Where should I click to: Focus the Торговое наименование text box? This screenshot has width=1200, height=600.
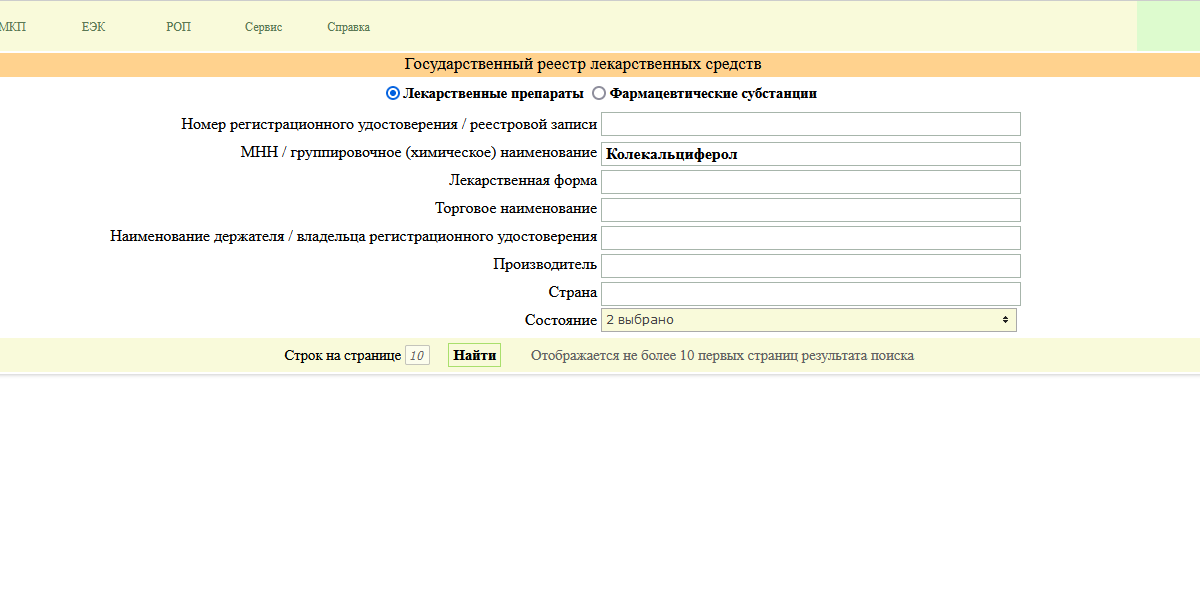(x=810, y=210)
